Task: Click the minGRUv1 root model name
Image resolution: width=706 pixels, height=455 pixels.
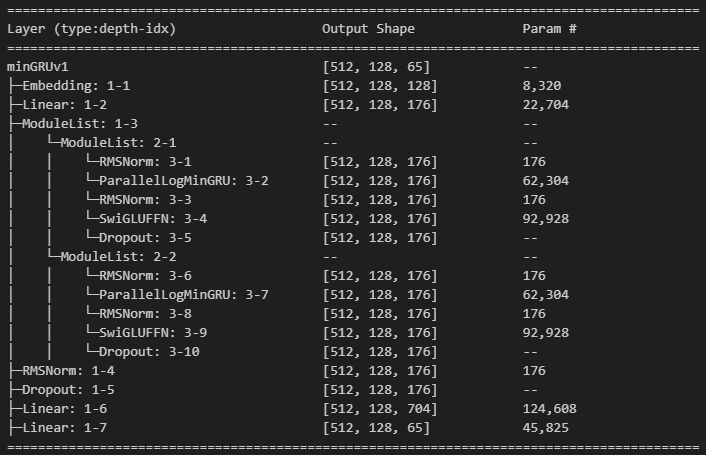Action: click(x=38, y=67)
